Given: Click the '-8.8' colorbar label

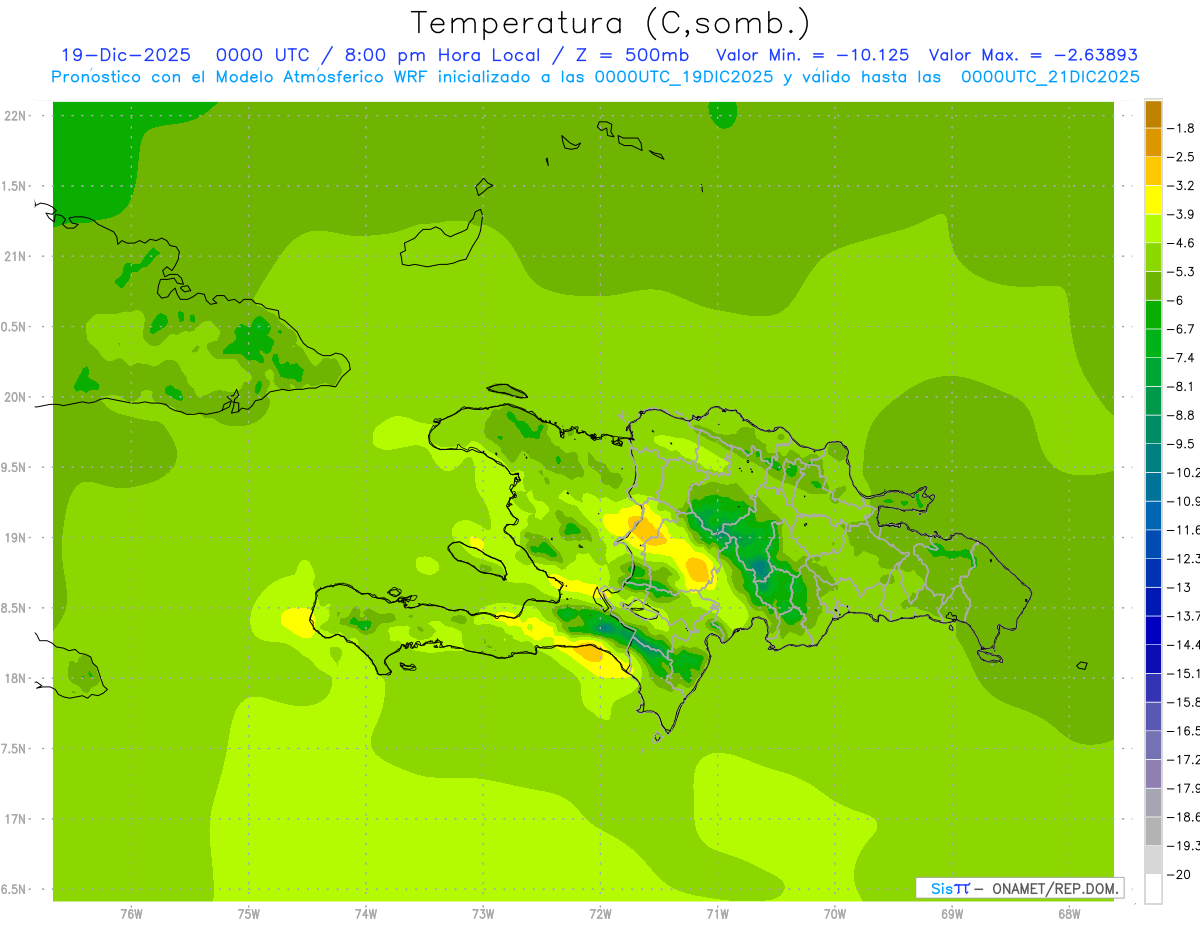Looking at the screenshot, I should tap(1182, 415).
